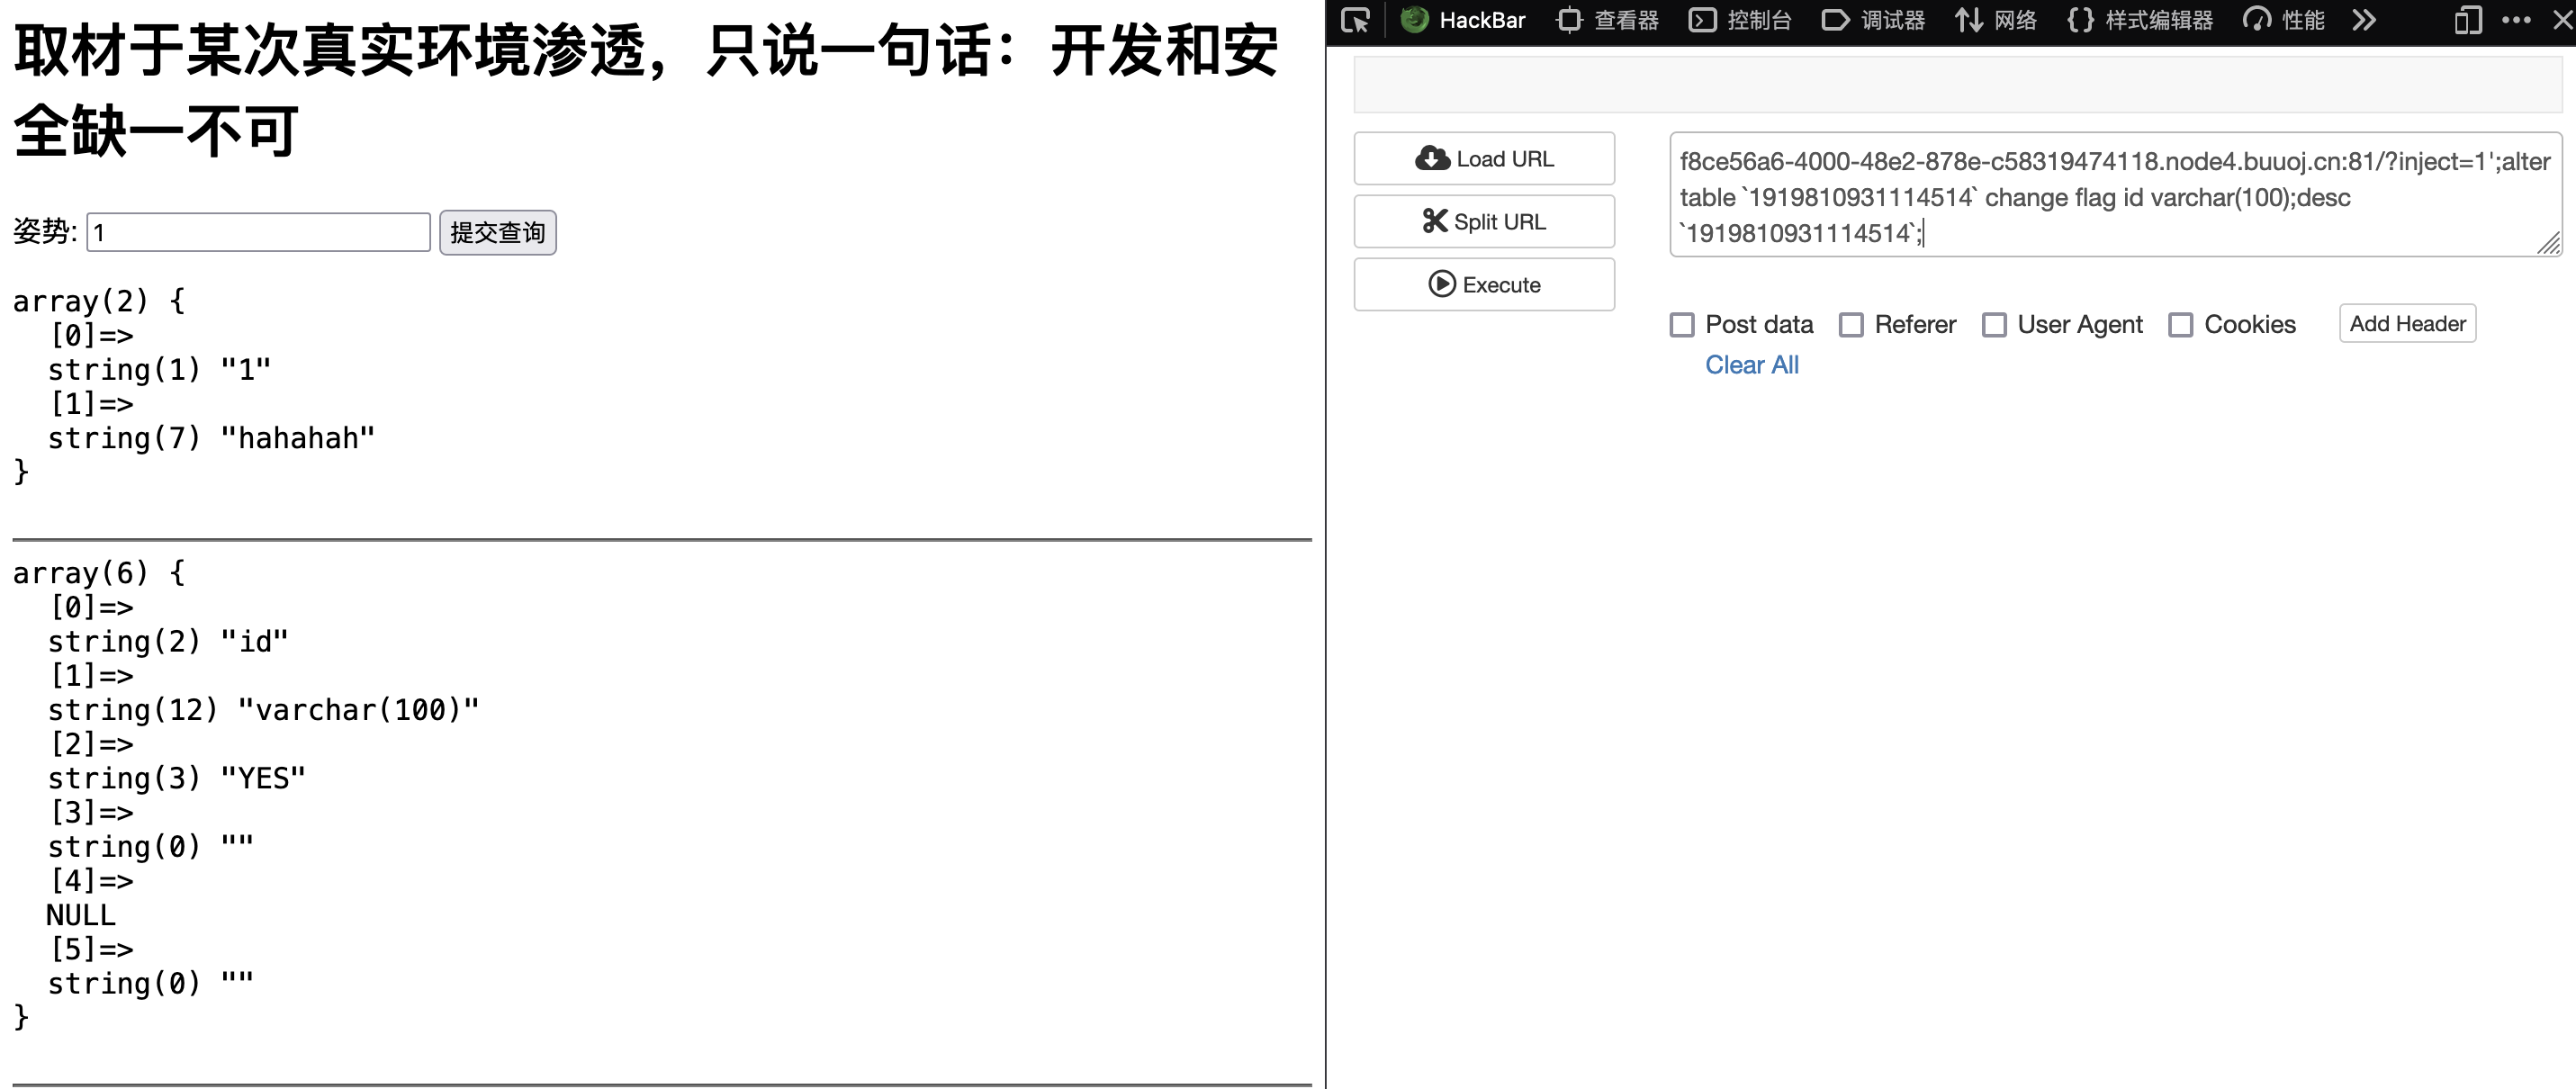Click the element picker icon in devtools

click(x=1355, y=20)
